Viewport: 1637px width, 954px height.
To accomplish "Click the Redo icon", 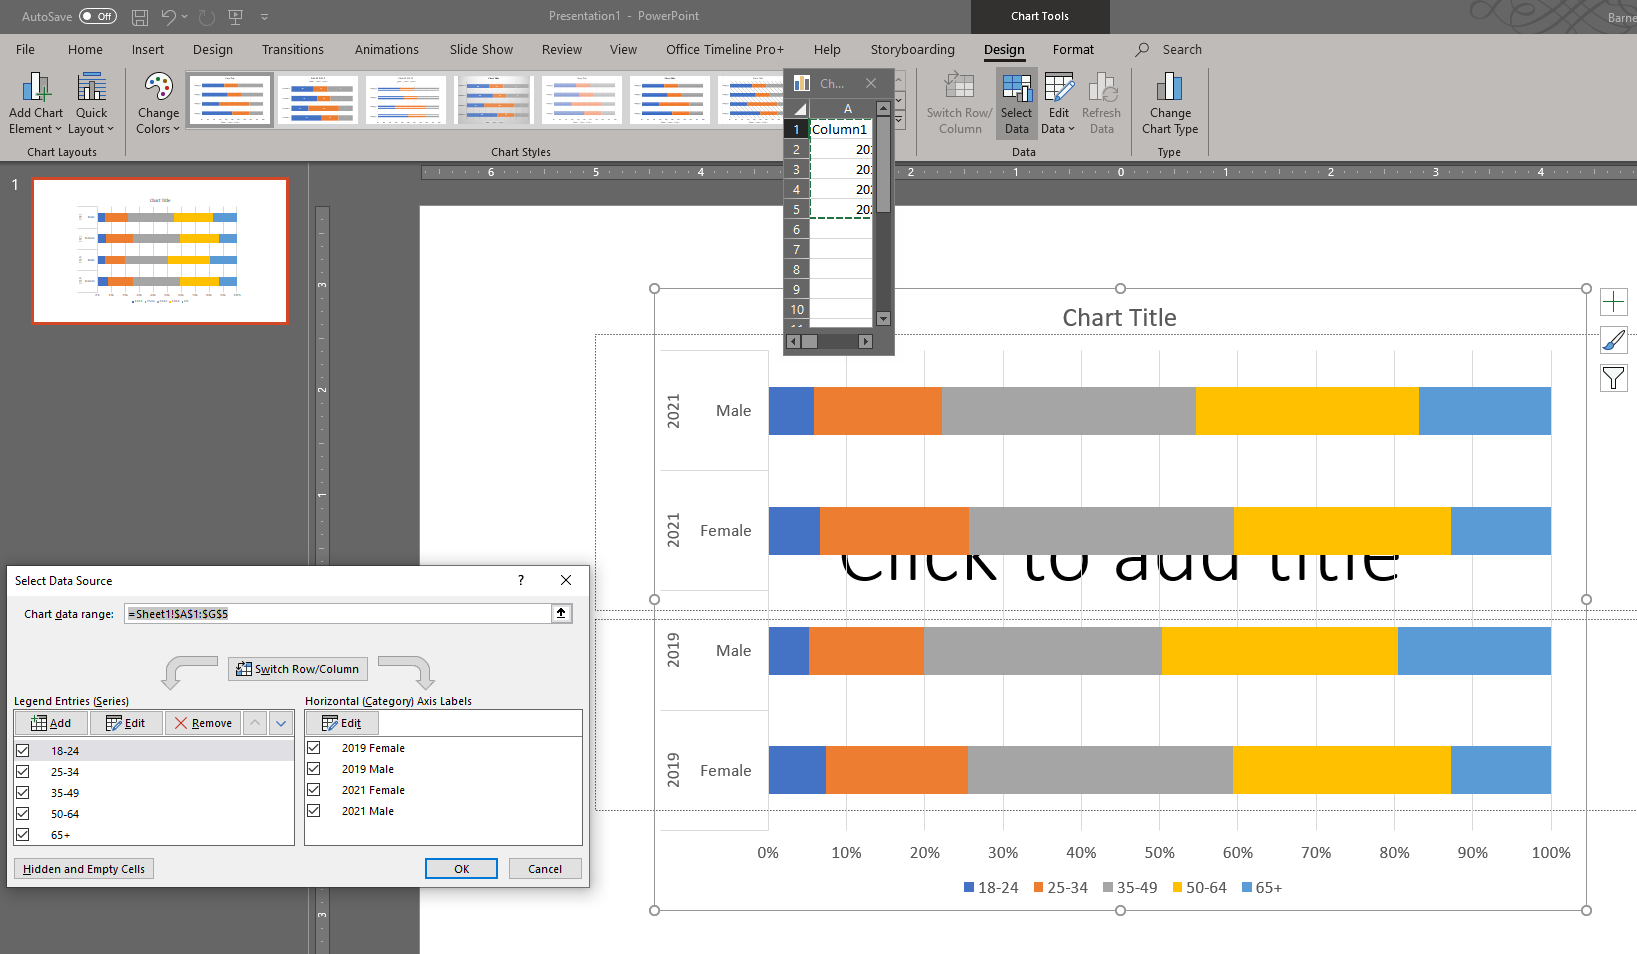I will pyautogui.click(x=206, y=17).
